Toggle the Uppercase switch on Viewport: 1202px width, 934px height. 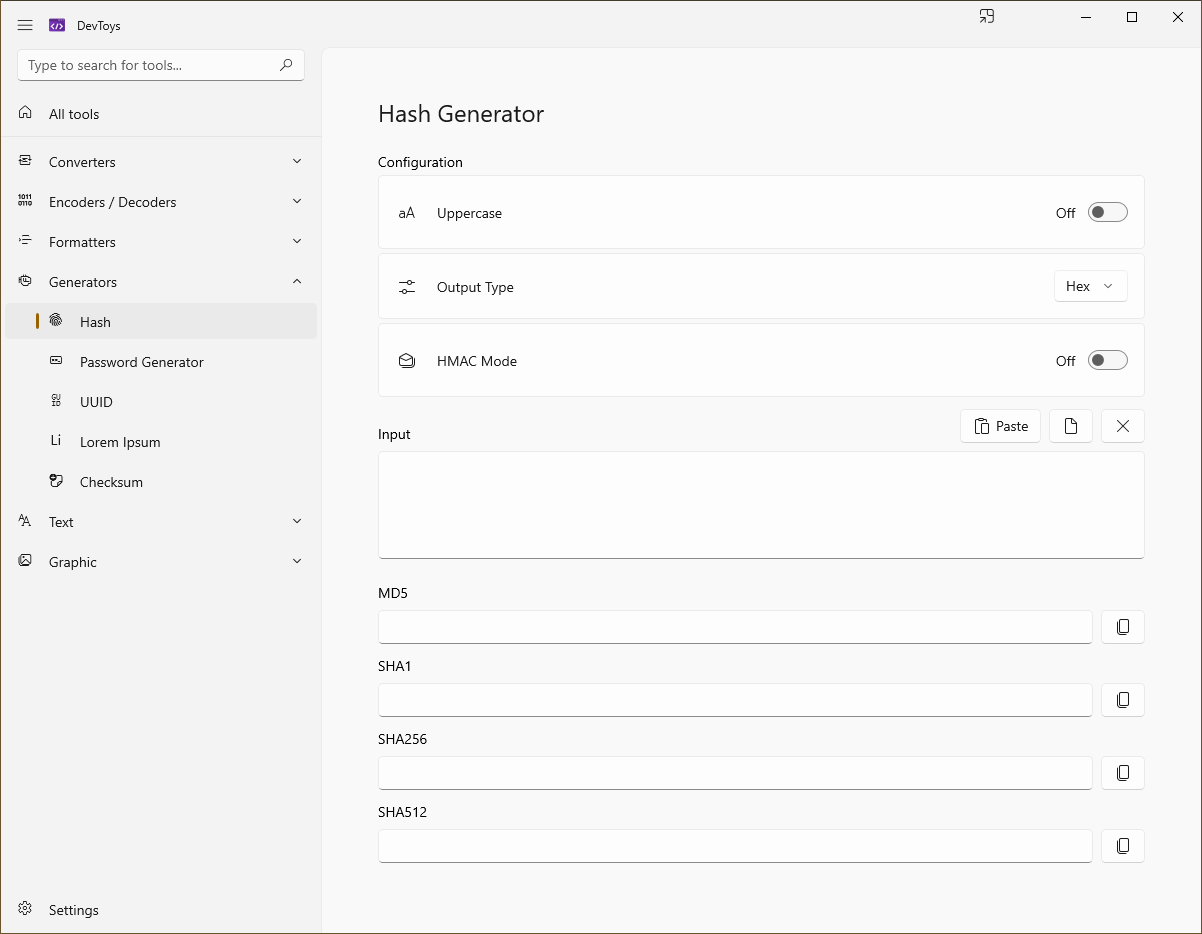pos(1108,212)
